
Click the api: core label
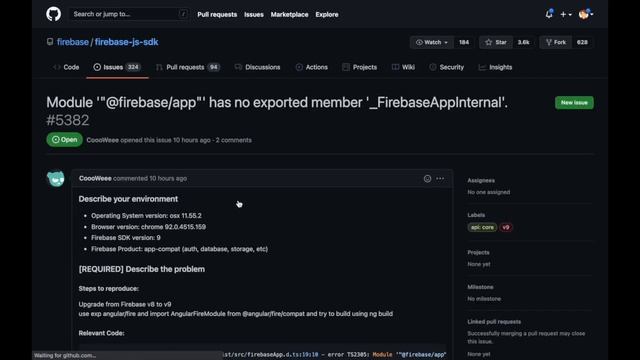[x=482, y=227]
